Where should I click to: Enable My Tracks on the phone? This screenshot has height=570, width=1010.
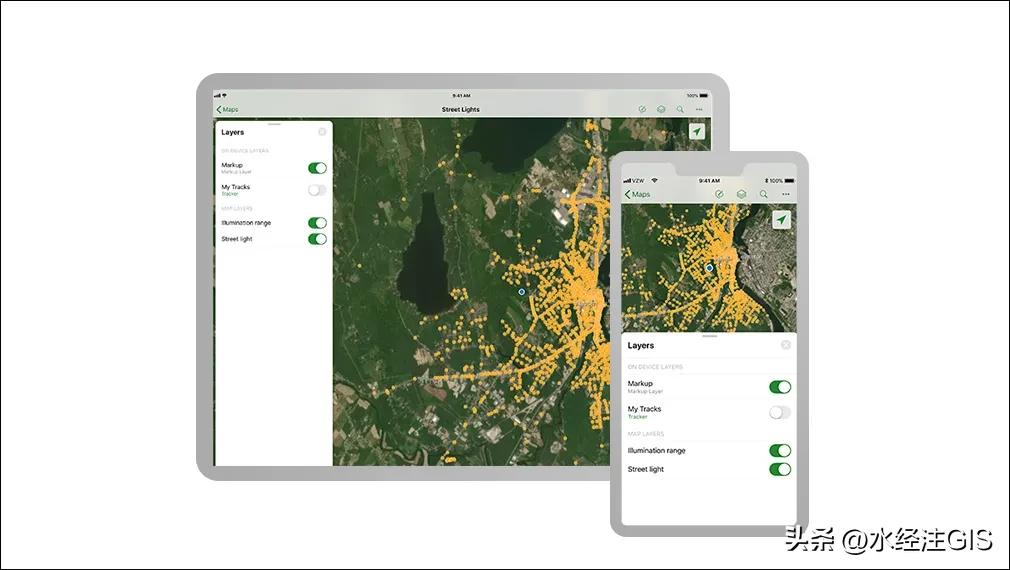(x=779, y=412)
